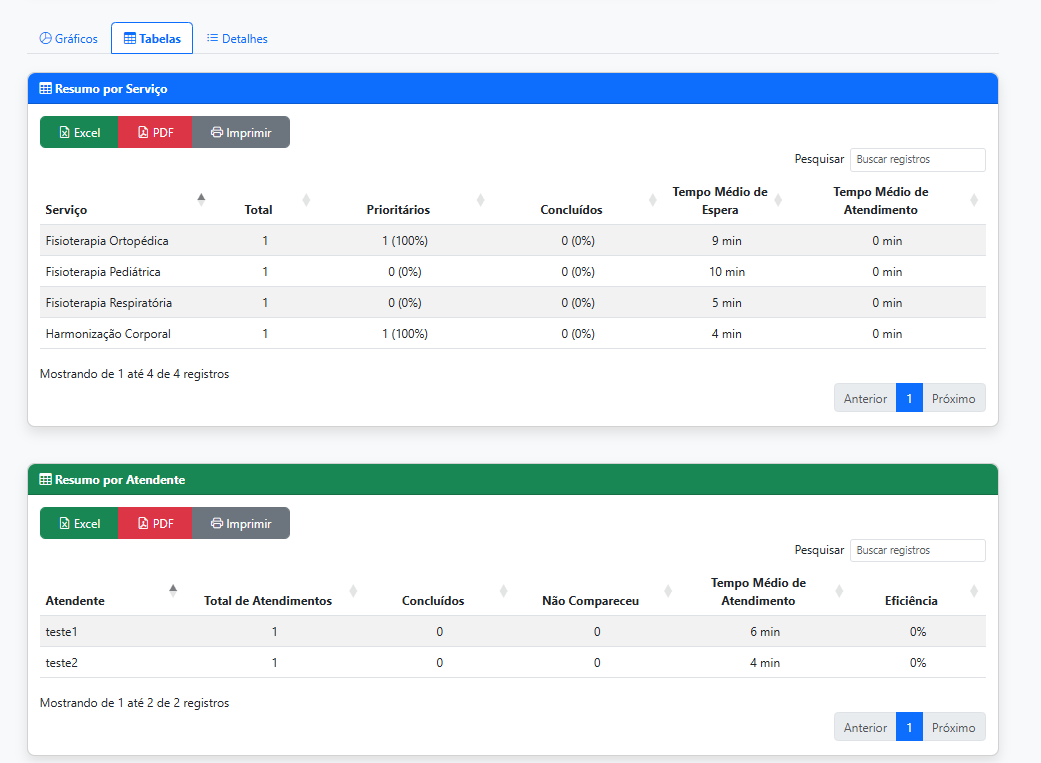Print the Resumo por Atendente table
Image resolution: width=1041 pixels, height=763 pixels.
pos(241,523)
